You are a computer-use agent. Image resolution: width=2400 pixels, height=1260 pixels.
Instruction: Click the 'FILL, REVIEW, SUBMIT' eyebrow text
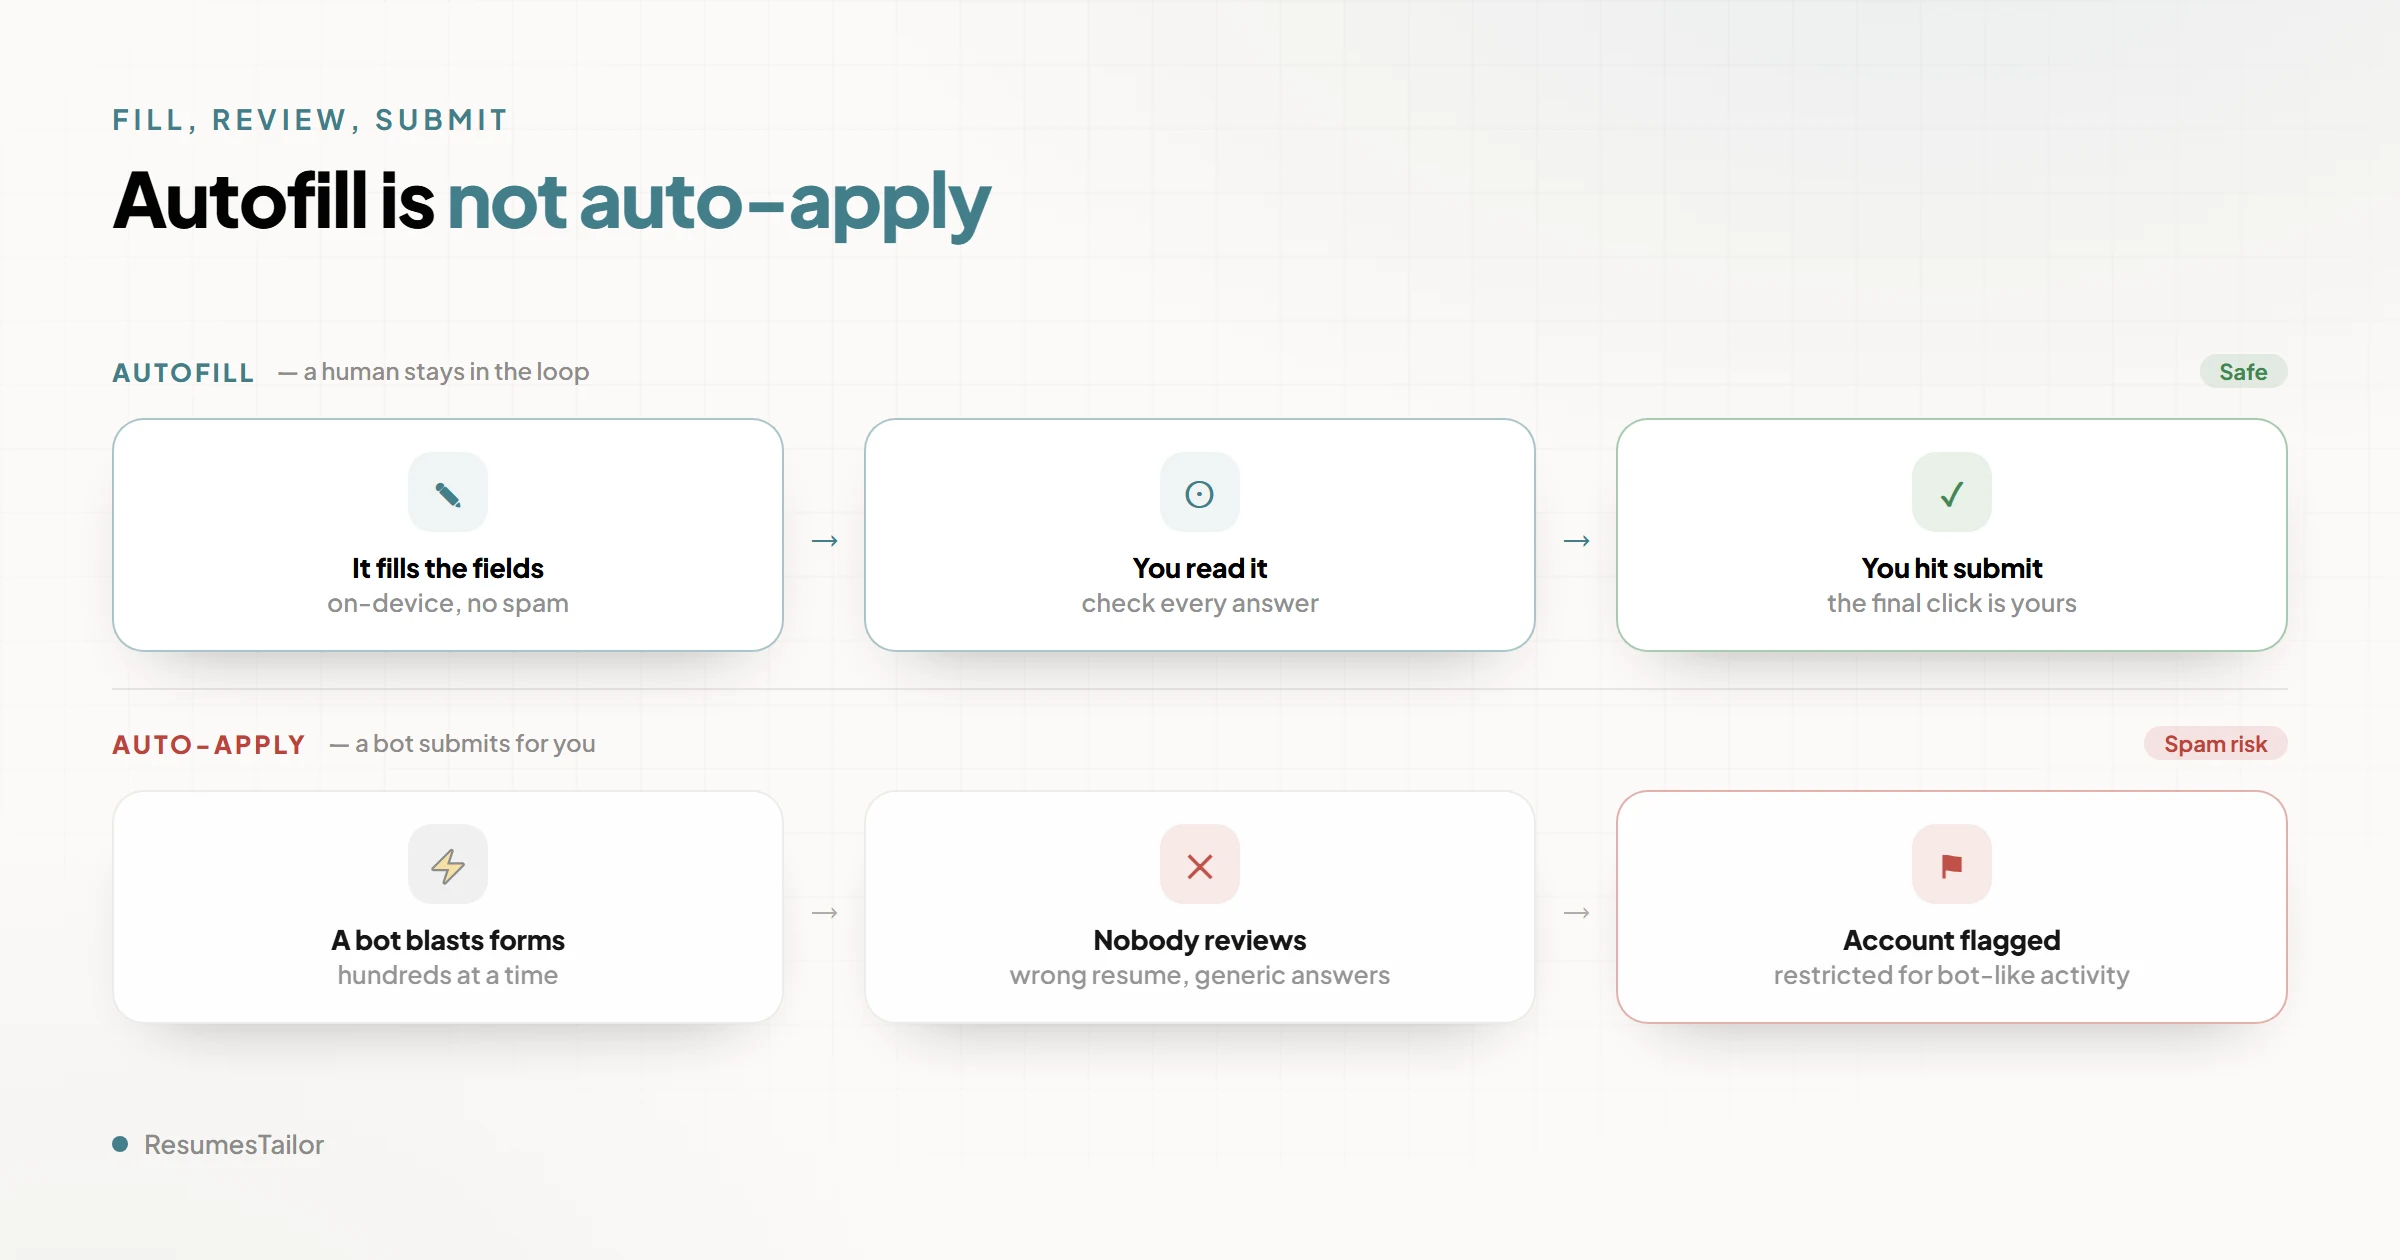pos(310,120)
